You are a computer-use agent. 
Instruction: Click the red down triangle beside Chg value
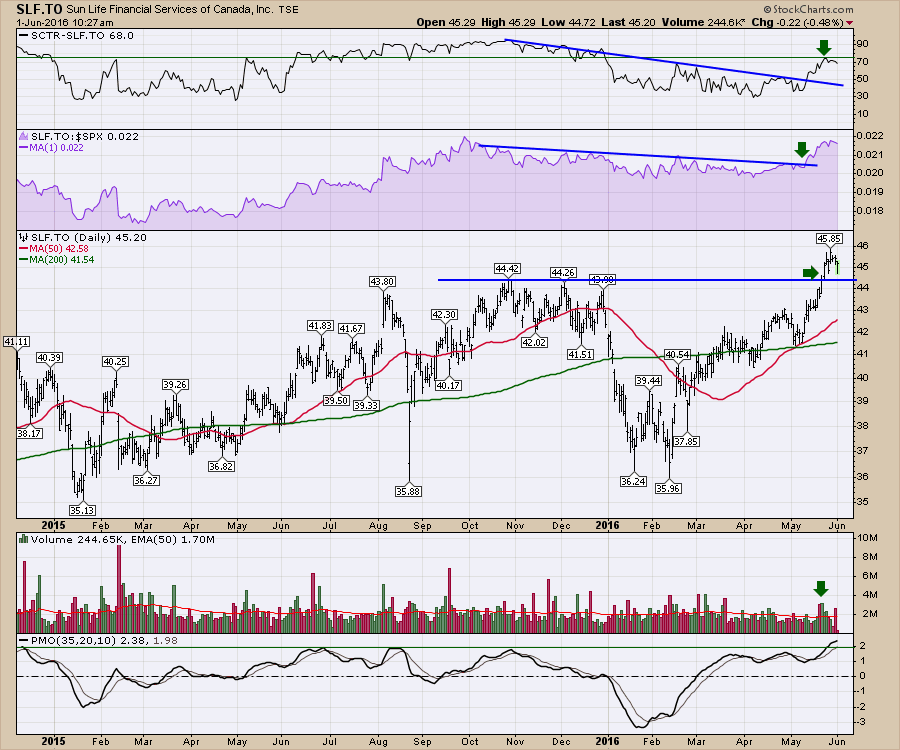[x=849, y=22]
